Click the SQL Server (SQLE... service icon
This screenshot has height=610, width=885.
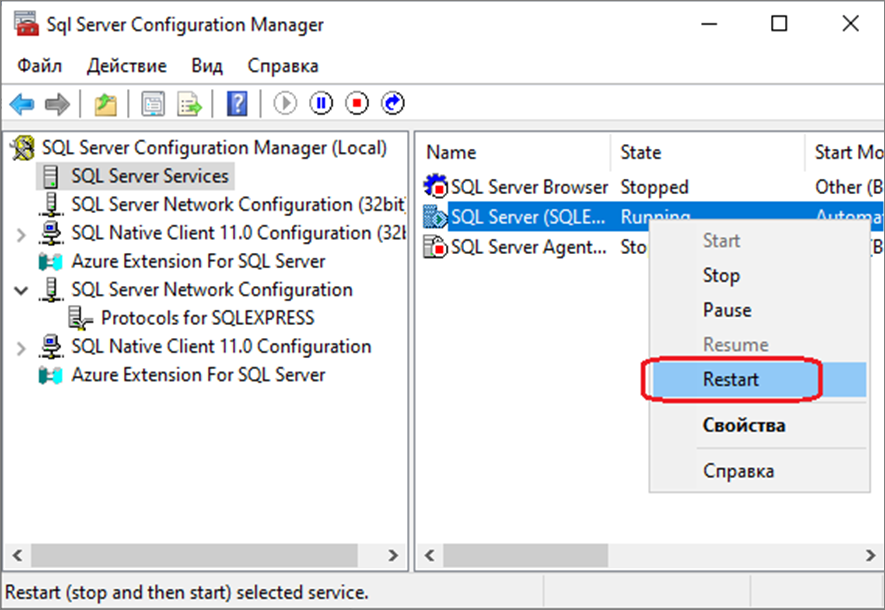click(x=435, y=217)
